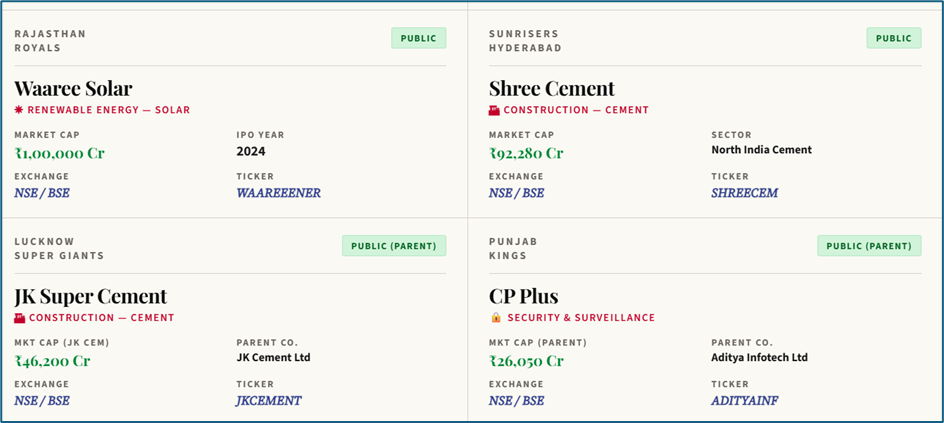Select the JK Super Cement heading

click(x=90, y=296)
